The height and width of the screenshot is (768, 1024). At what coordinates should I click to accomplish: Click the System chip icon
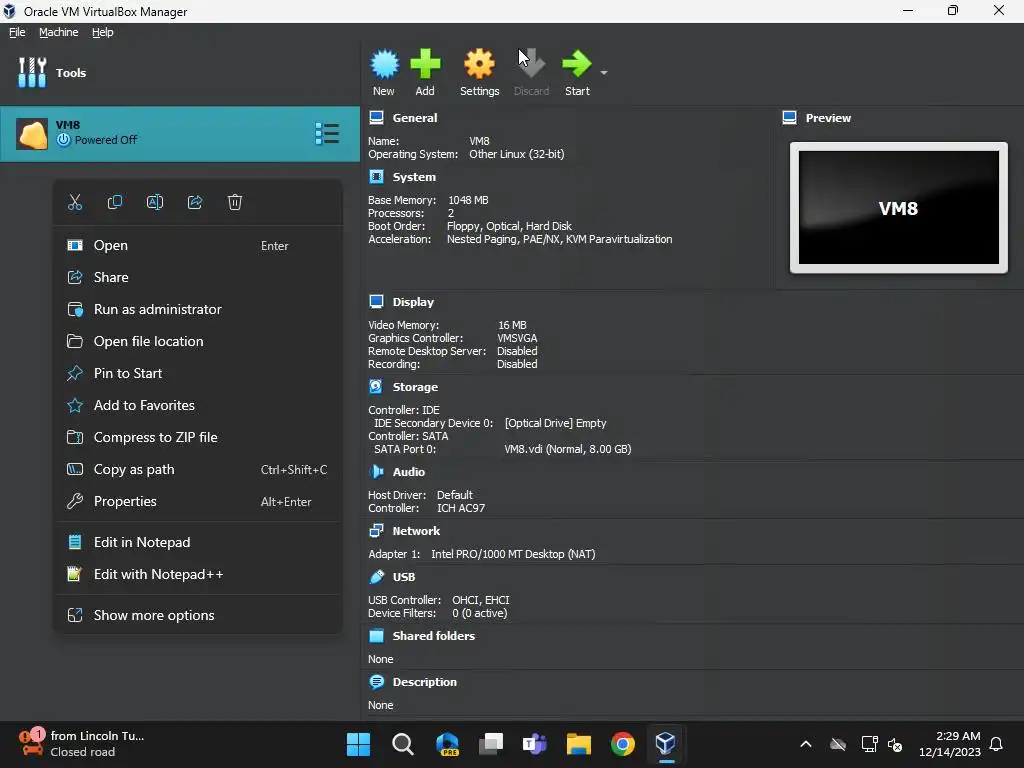coord(377,177)
